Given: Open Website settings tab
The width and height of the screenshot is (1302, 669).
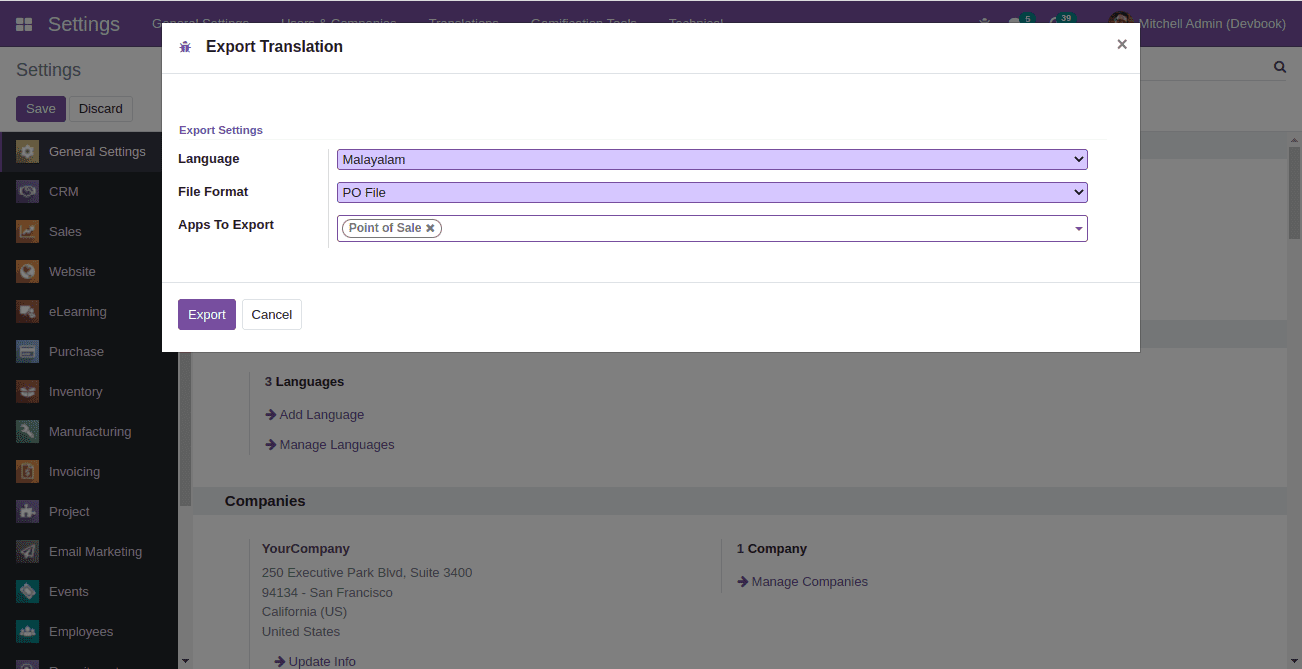Looking at the screenshot, I should (x=89, y=272).
